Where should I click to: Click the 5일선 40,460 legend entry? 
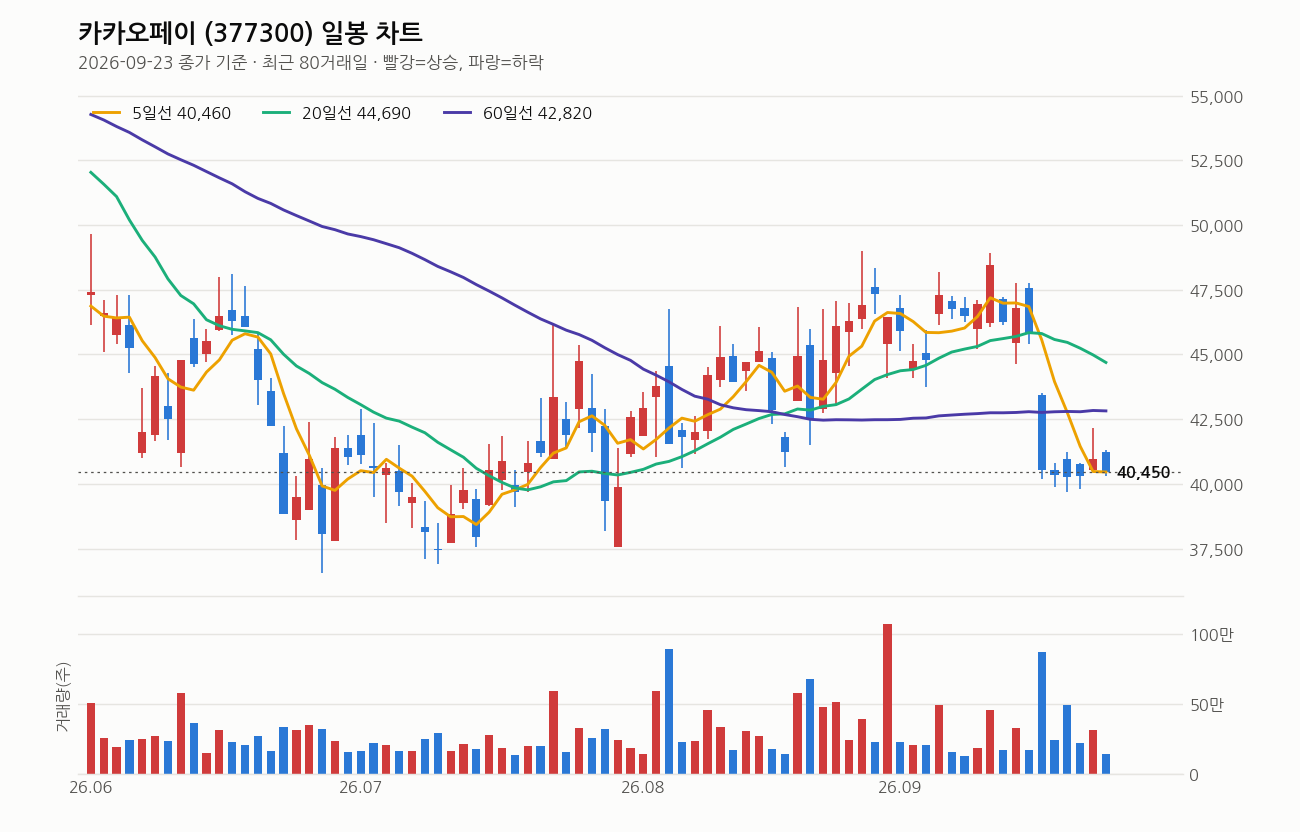coord(161,113)
